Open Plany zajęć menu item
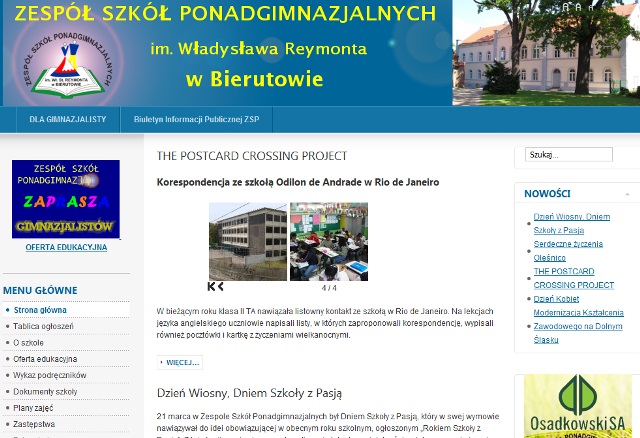 coord(33,408)
